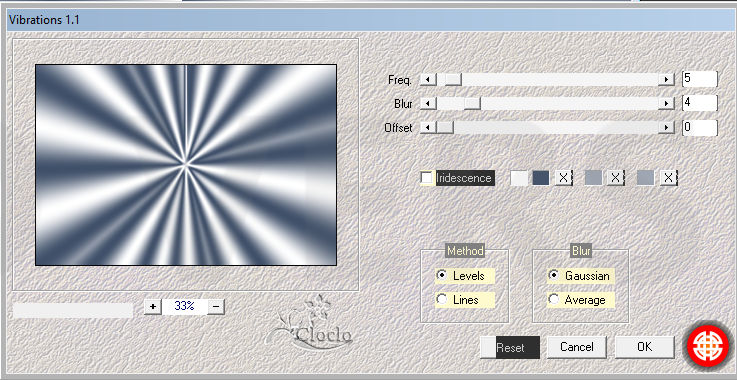The image size is (737, 380).
Task: Open the dark blue color swatch
Action: (x=541, y=178)
